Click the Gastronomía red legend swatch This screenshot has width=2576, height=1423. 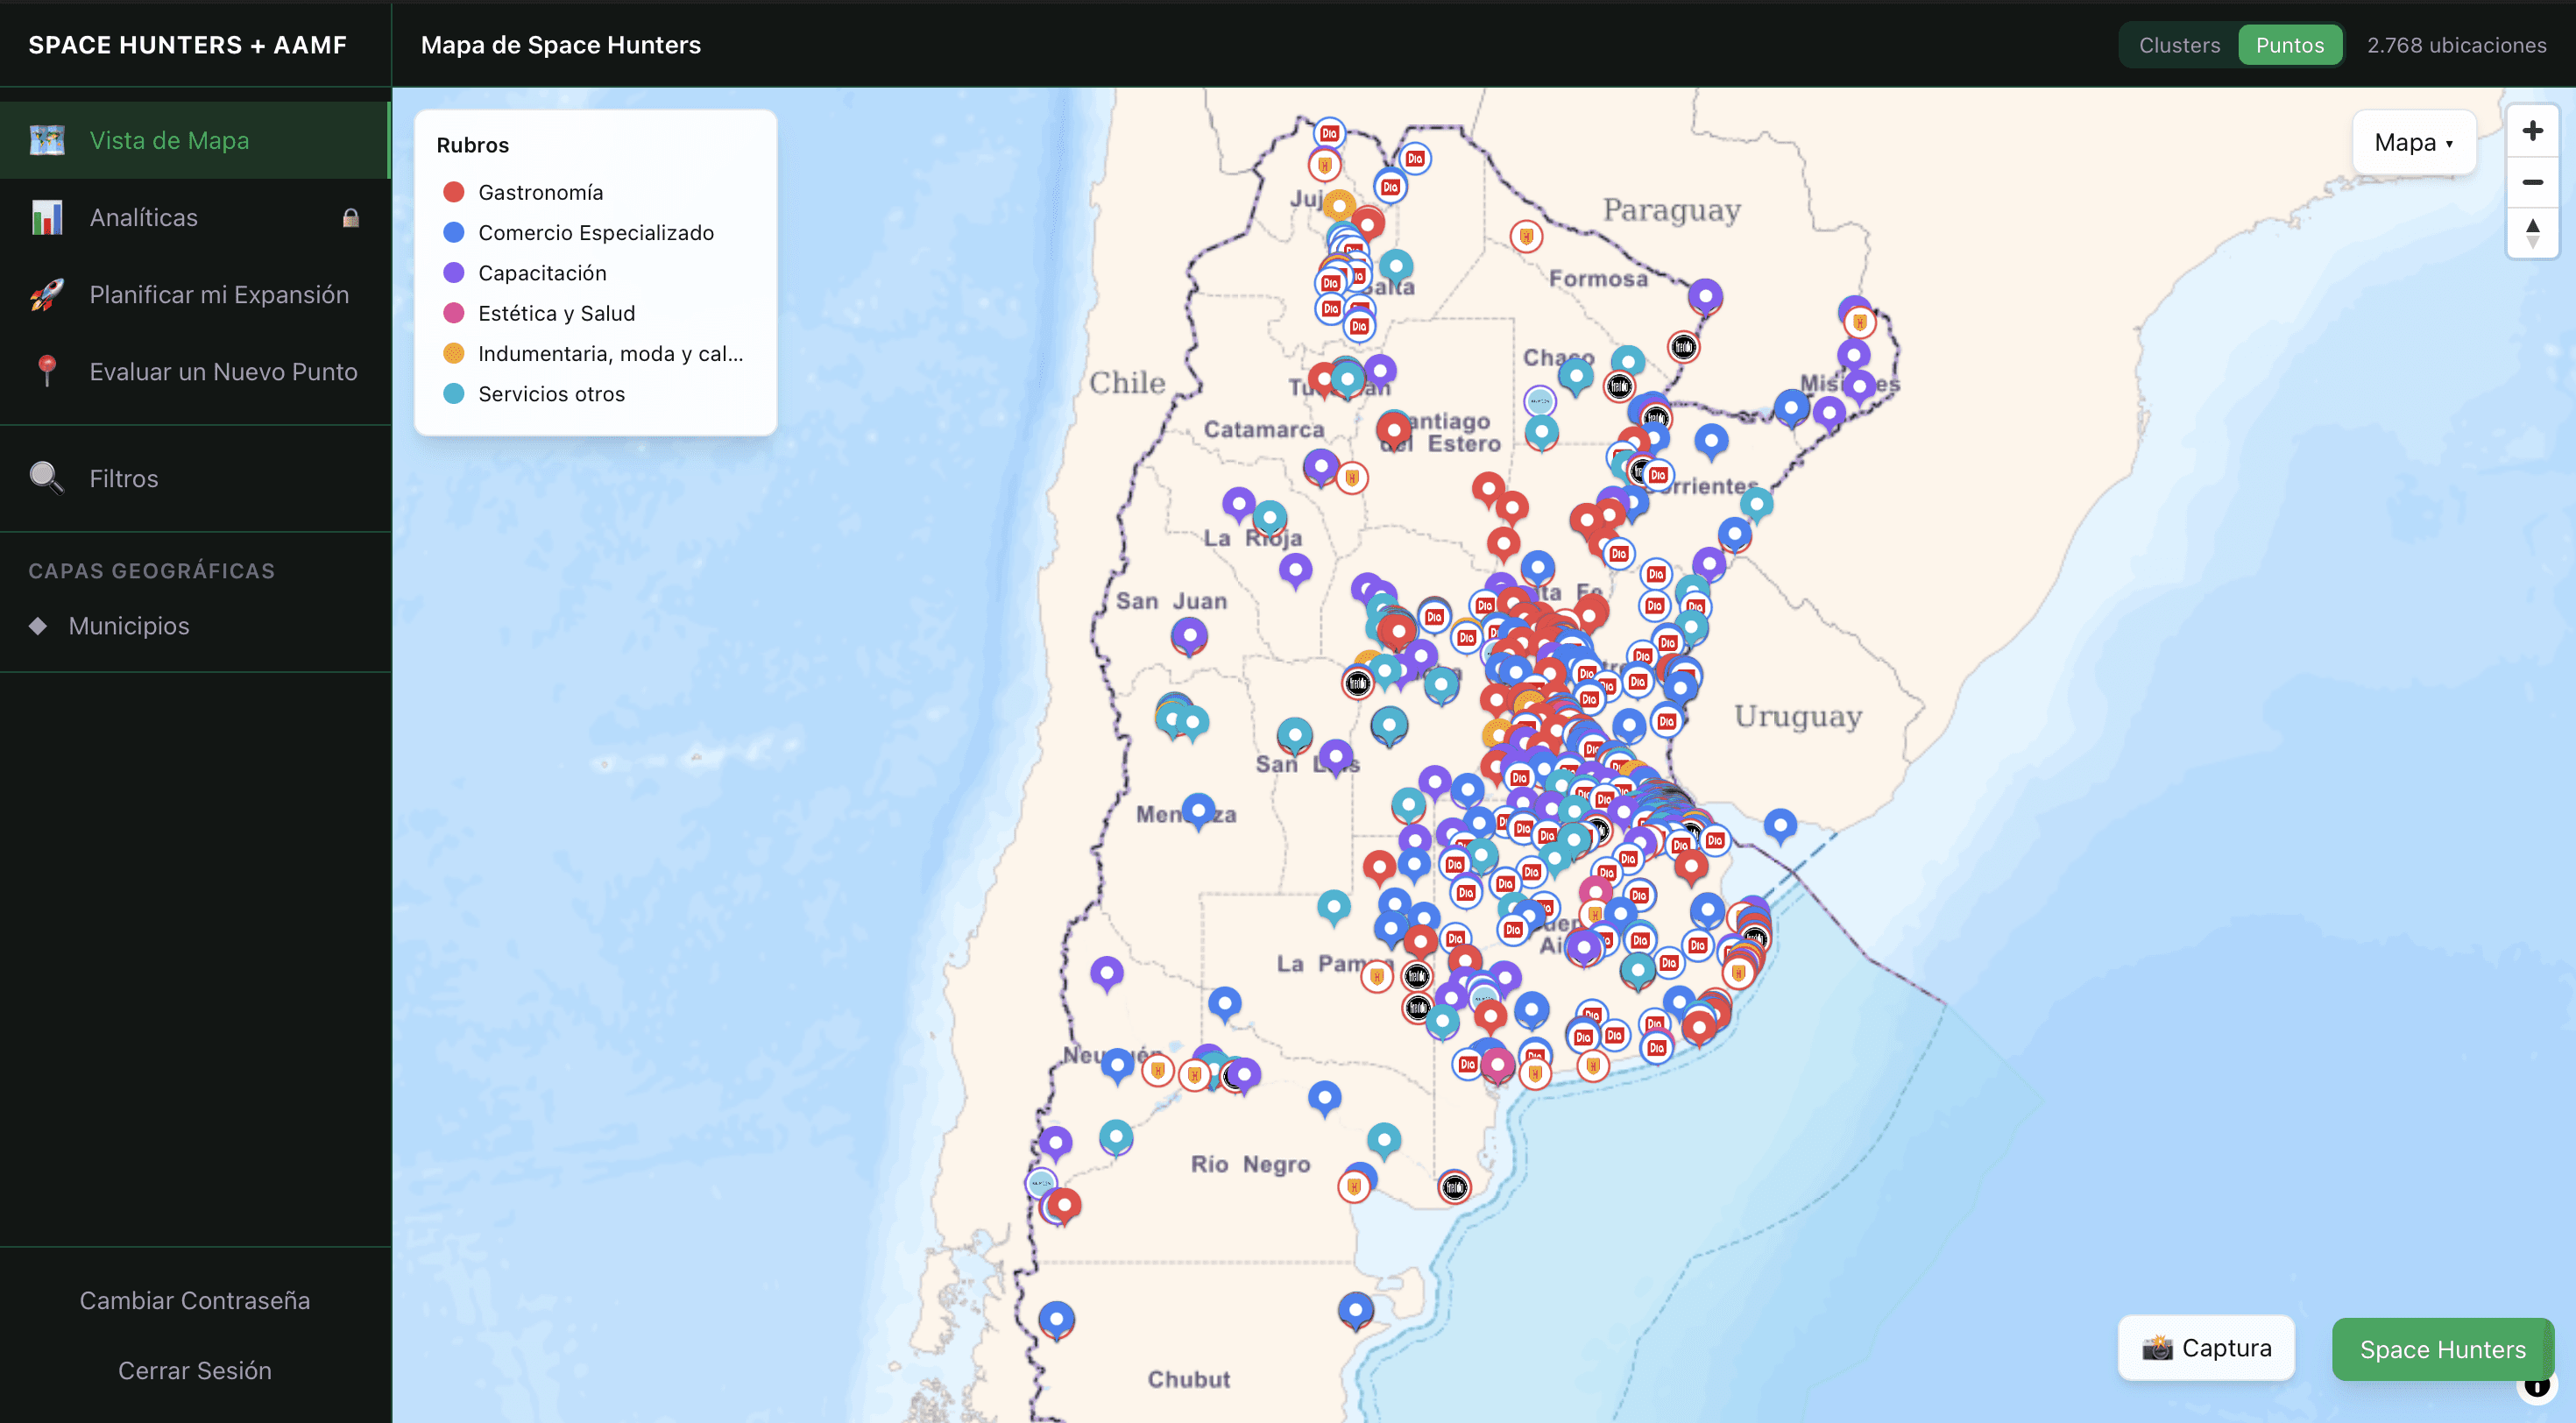[x=454, y=192]
